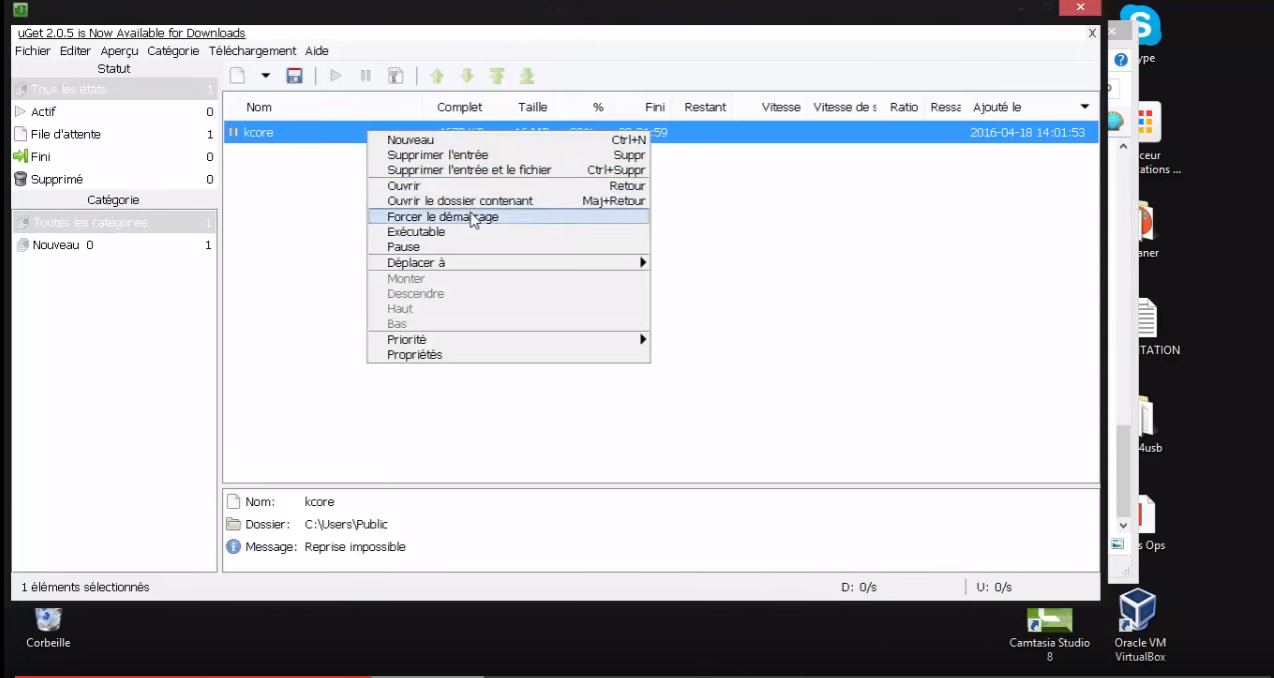The image size is (1274, 678).
Task: Click the move down arrow icon
Action: click(467, 76)
